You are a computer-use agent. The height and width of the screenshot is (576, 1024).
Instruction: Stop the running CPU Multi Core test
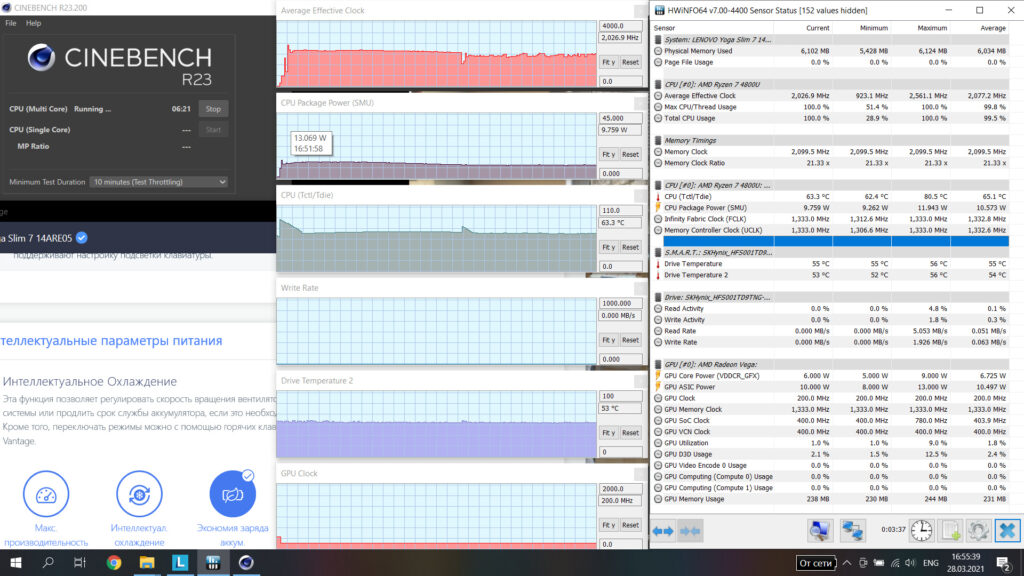point(214,109)
